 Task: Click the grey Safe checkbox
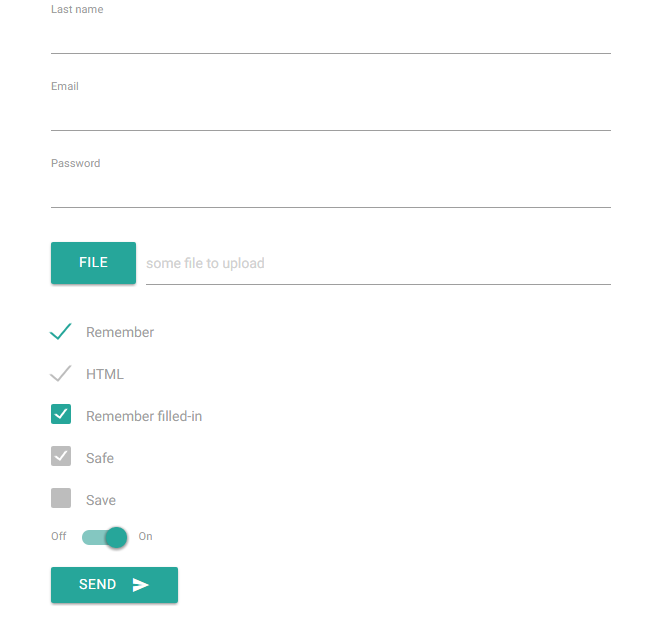click(61, 457)
